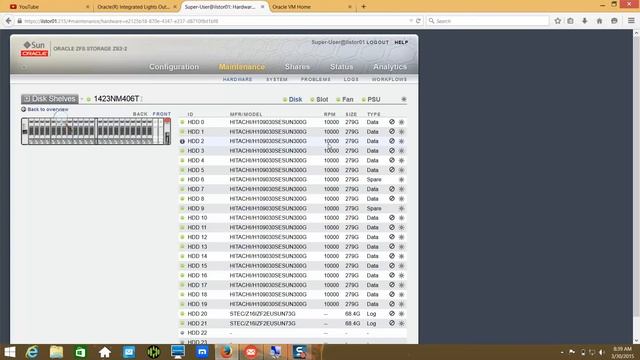This screenshot has width=640, height=360.
Task: Click the chassis front diagram thumbnail
Action: 96,131
